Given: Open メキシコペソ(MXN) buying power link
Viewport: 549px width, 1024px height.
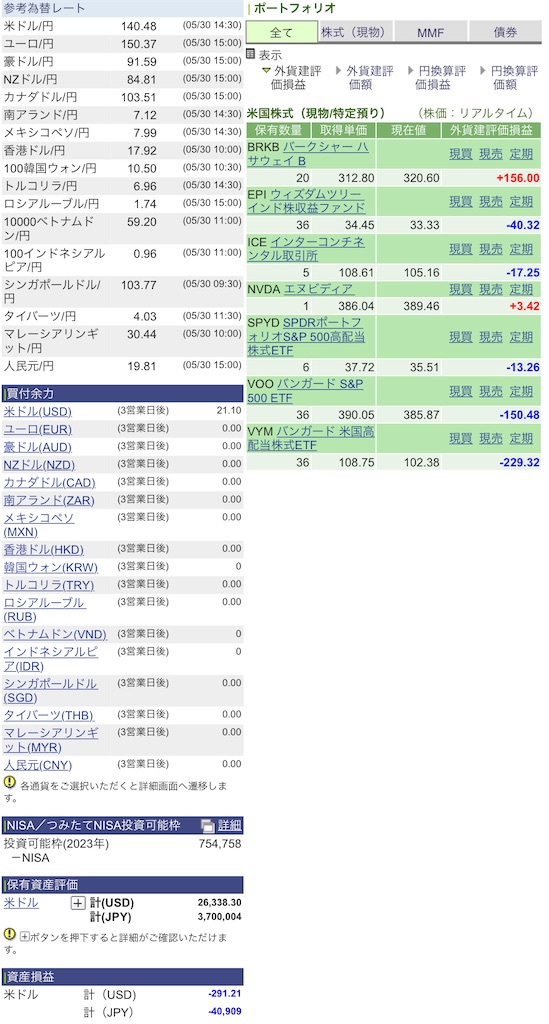Looking at the screenshot, I should pyautogui.click(x=39, y=524).
